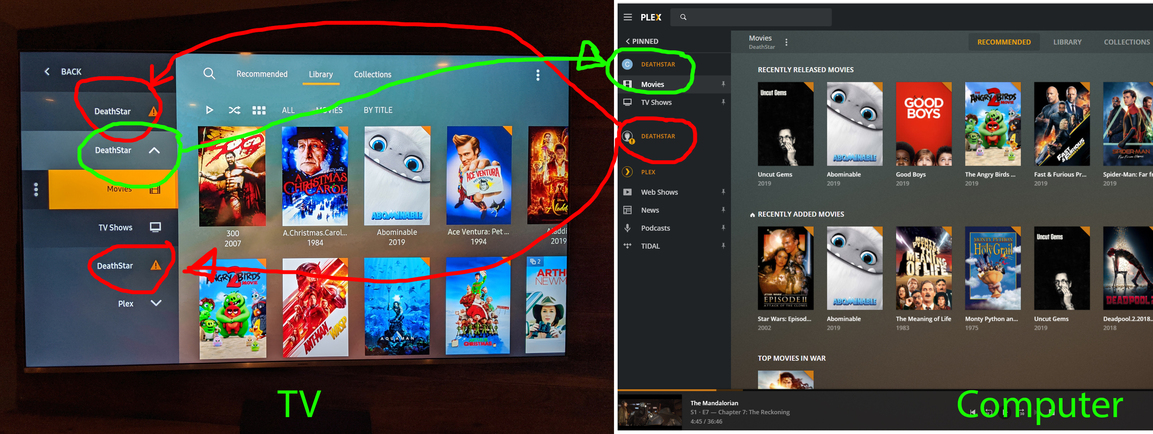Toggle the pin for Movies in Computer sidebar
The width and height of the screenshot is (1153, 434).
point(723,85)
